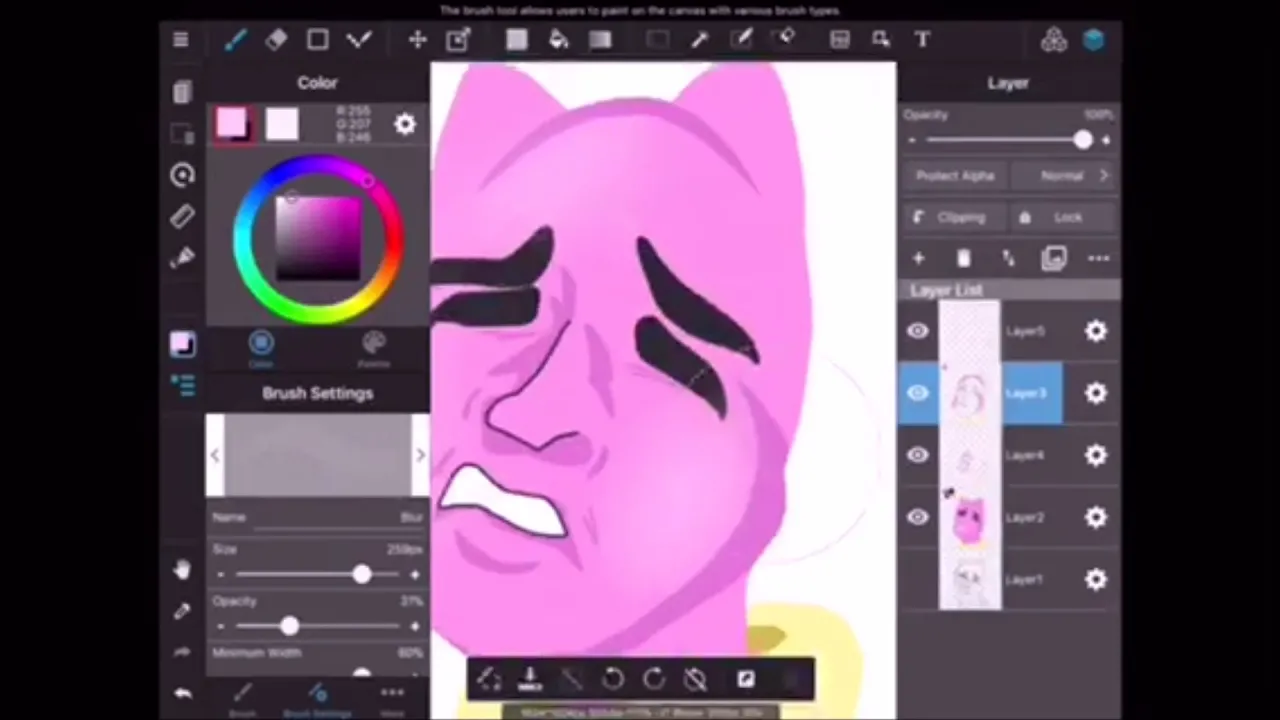The height and width of the screenshot is (720, 1280).
Task: Click the rotate-left arrow in canvas bar
Action: click(x=612, y=679)
